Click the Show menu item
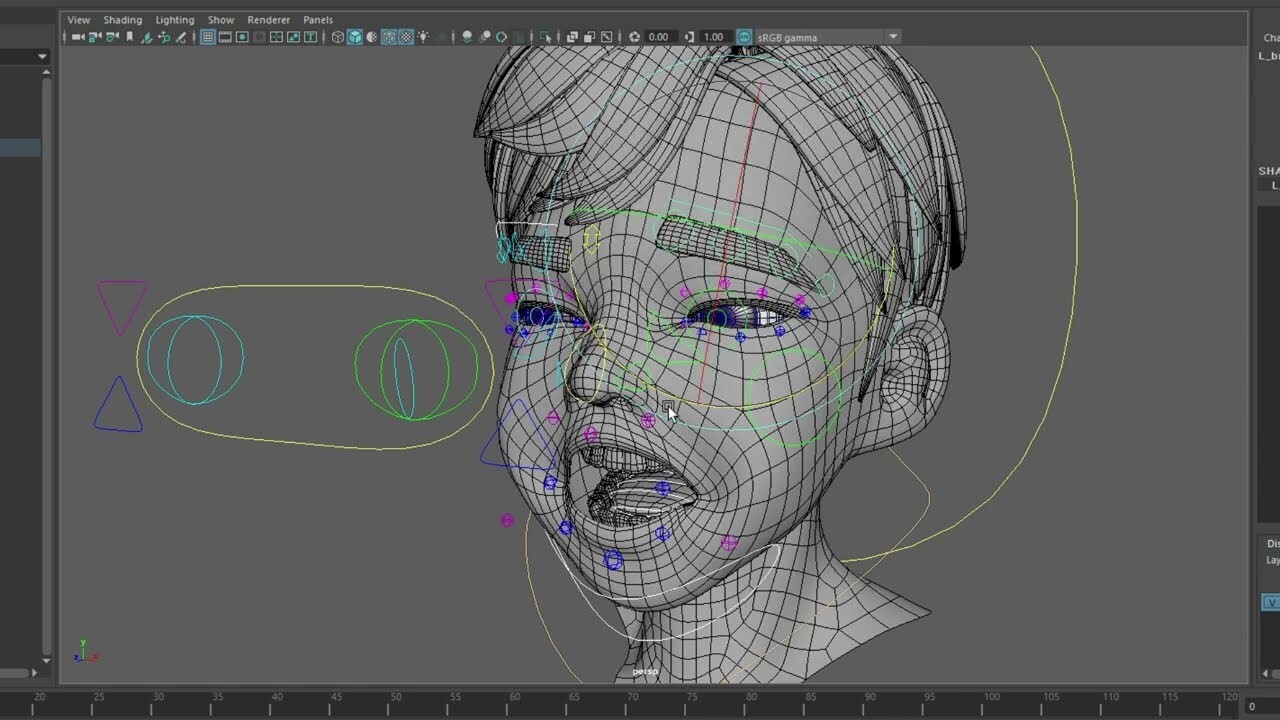This screenshot has width=1280, height=720. [220, 19]
